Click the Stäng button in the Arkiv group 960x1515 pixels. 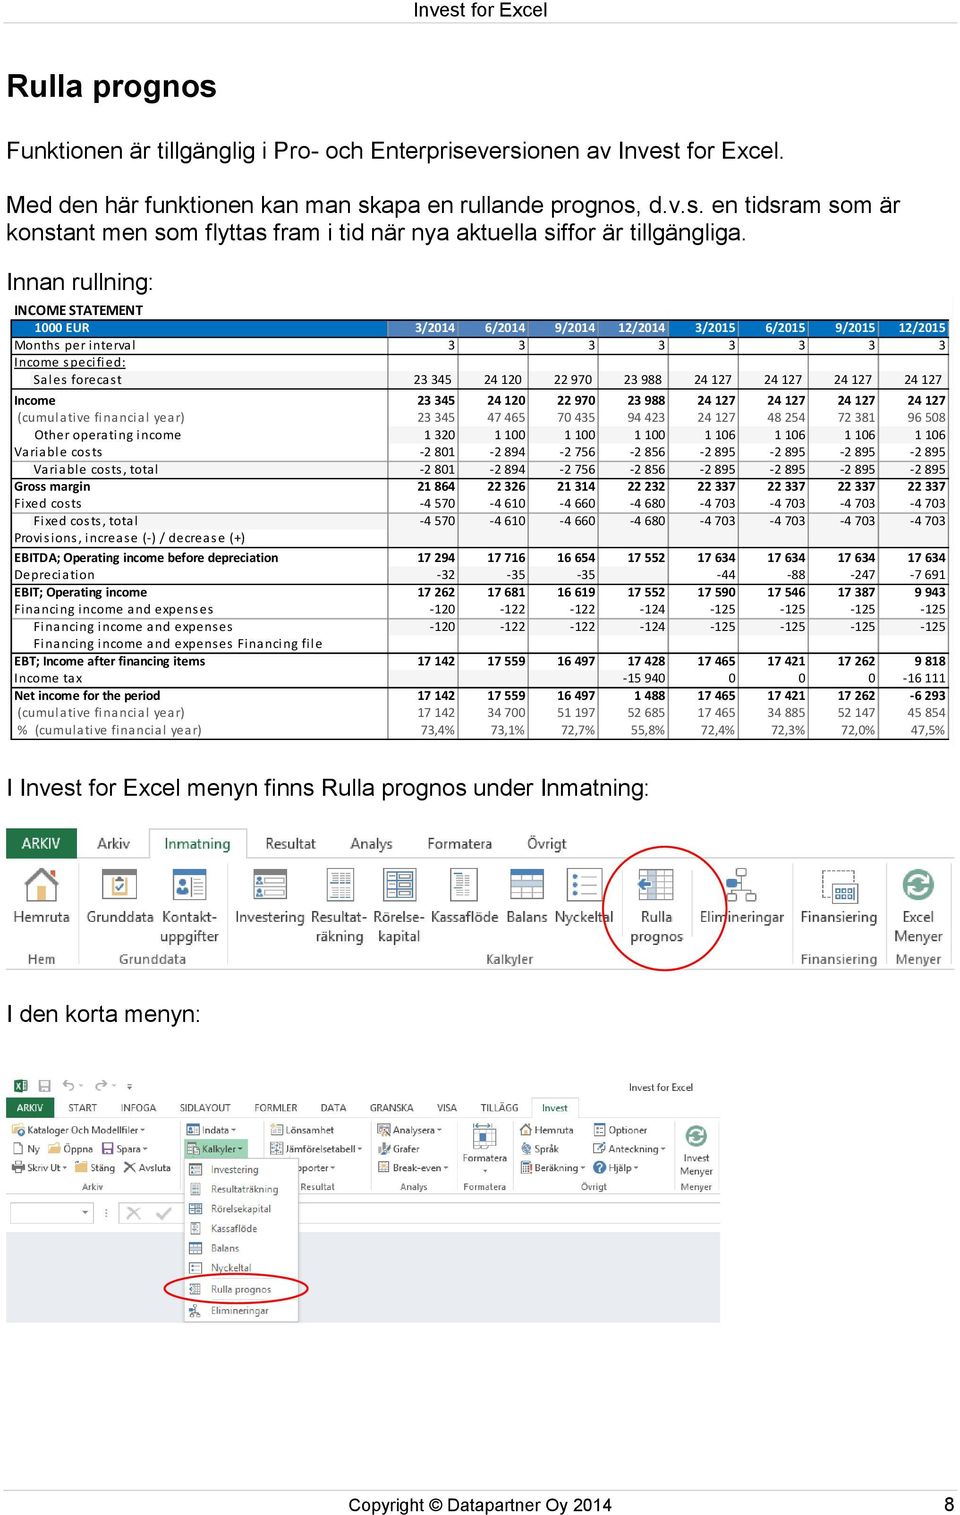(95, 1168)
